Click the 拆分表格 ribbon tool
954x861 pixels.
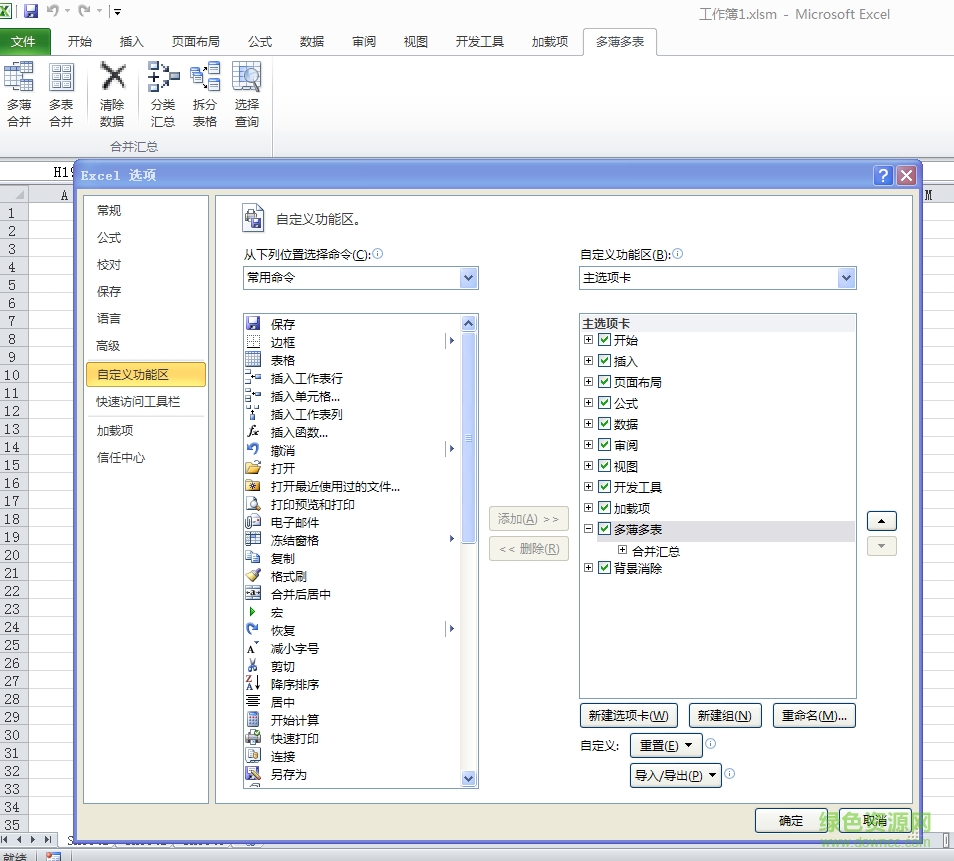click(x=205, y=93)
